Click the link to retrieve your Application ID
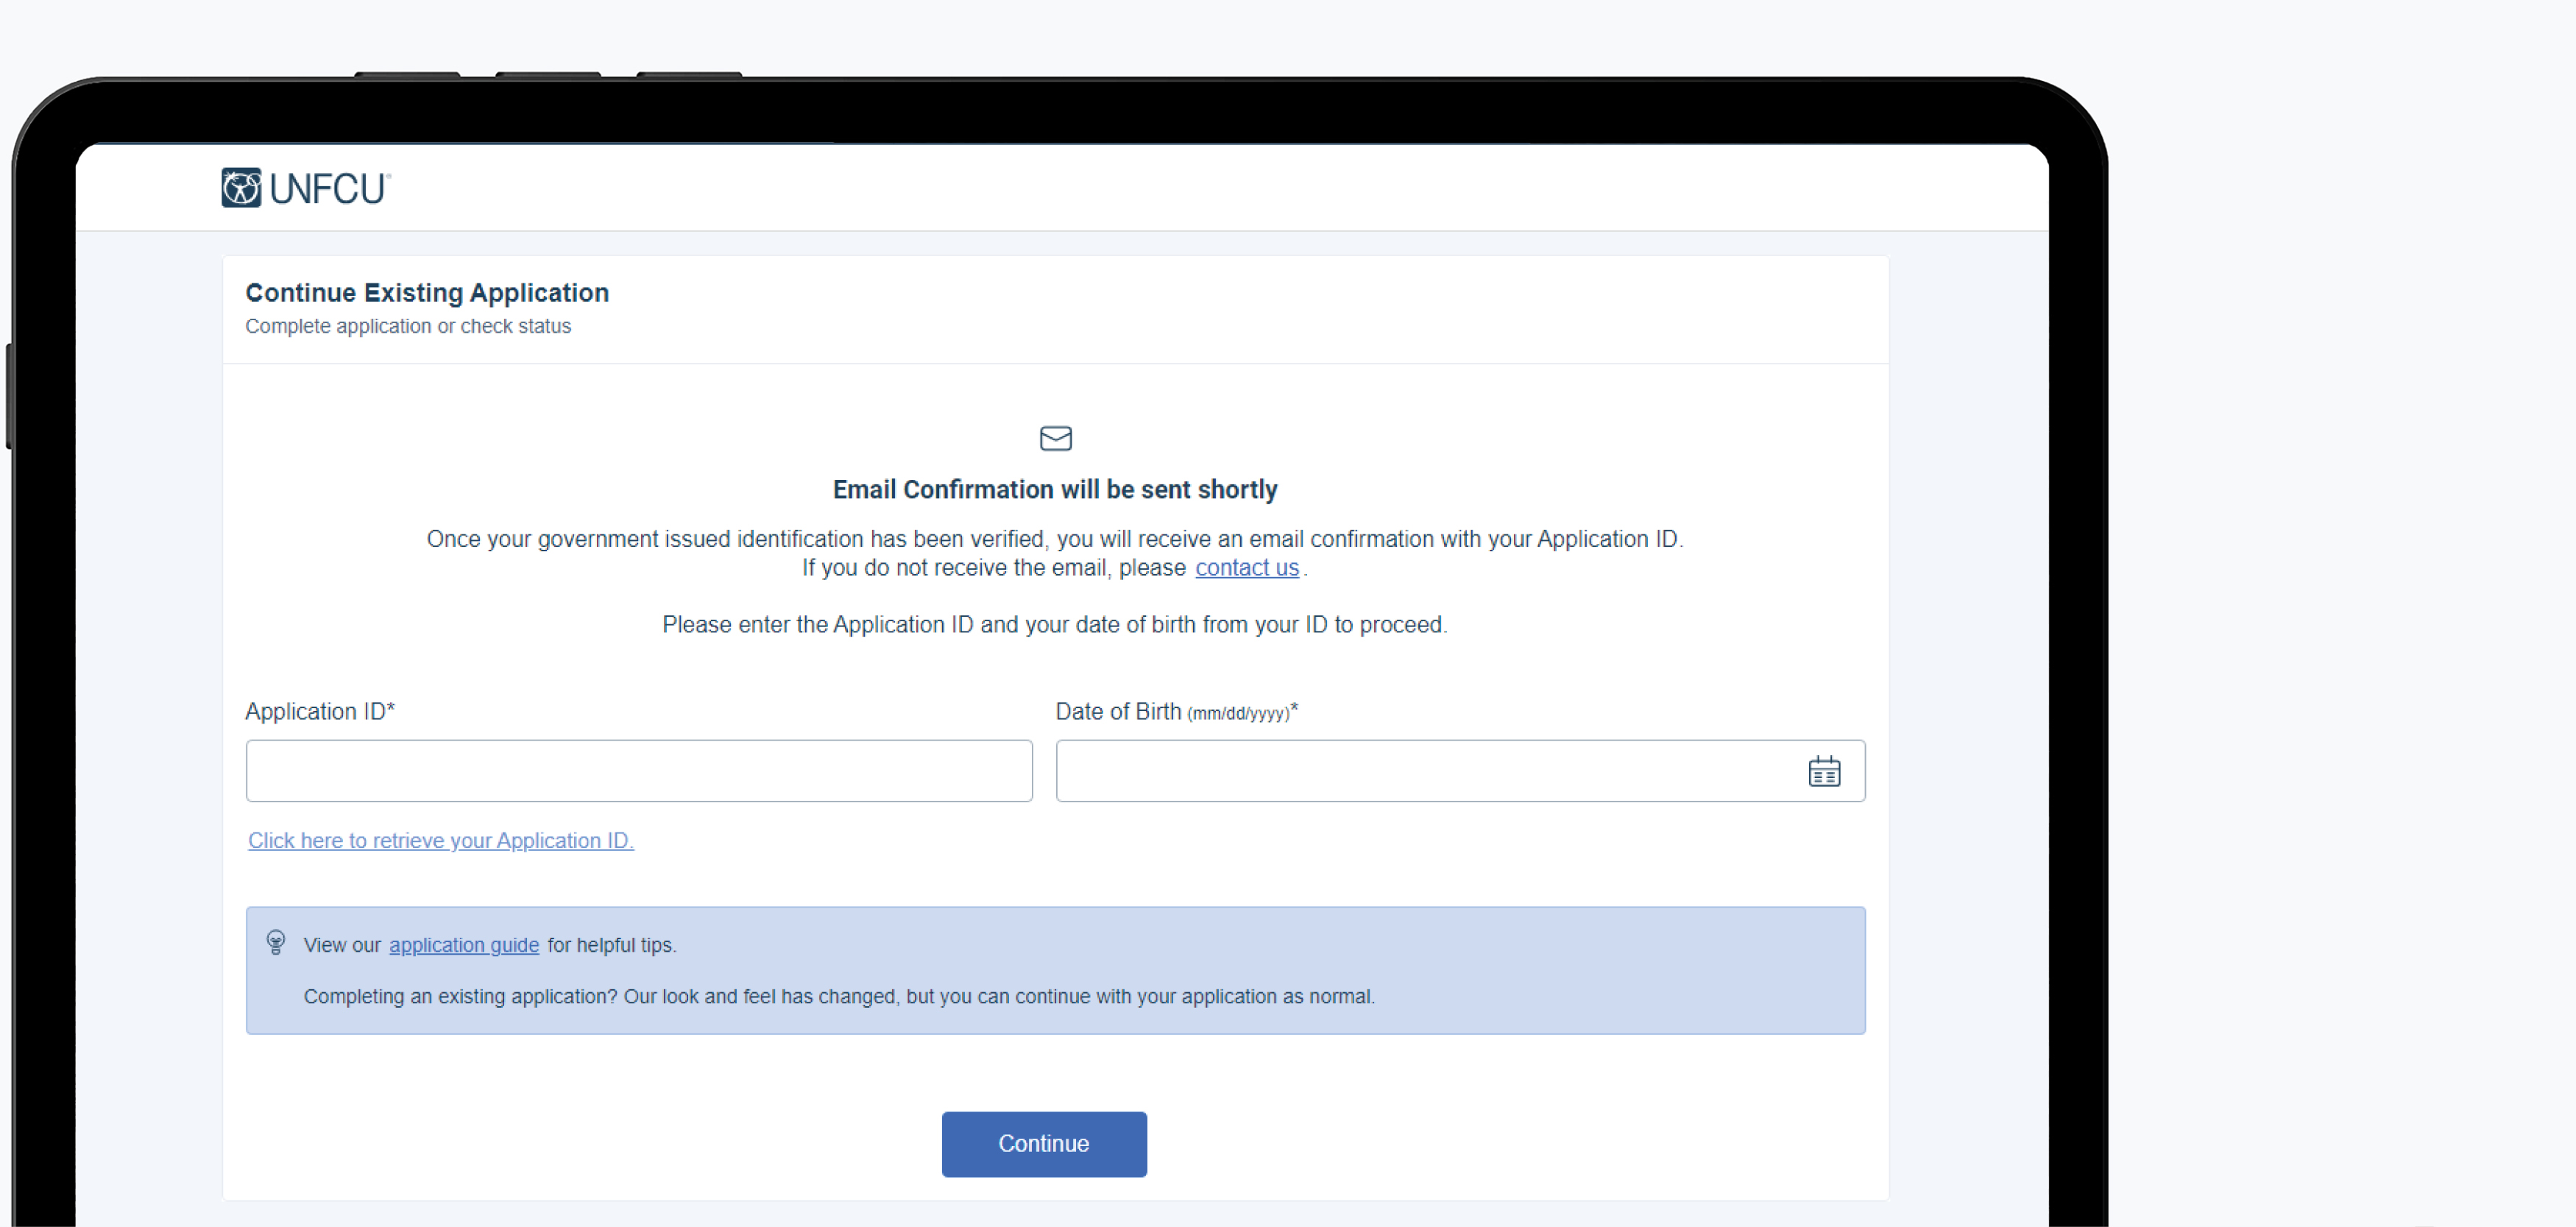This screenshot has width=2576, height=1227. coord(440,840)
